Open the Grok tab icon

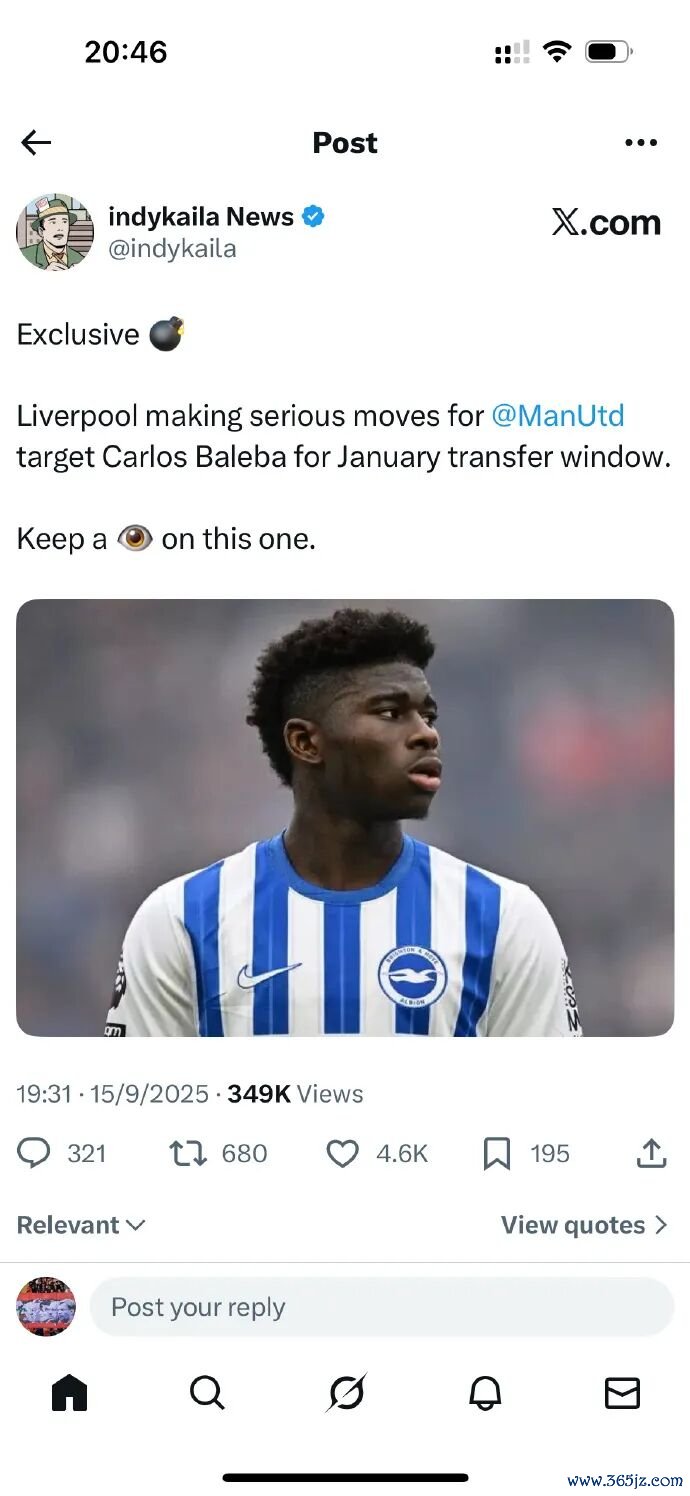(x=346, y=1392)
